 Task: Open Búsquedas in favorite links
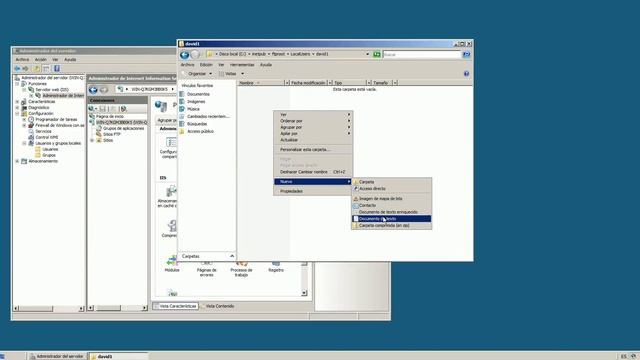(197, 124)
